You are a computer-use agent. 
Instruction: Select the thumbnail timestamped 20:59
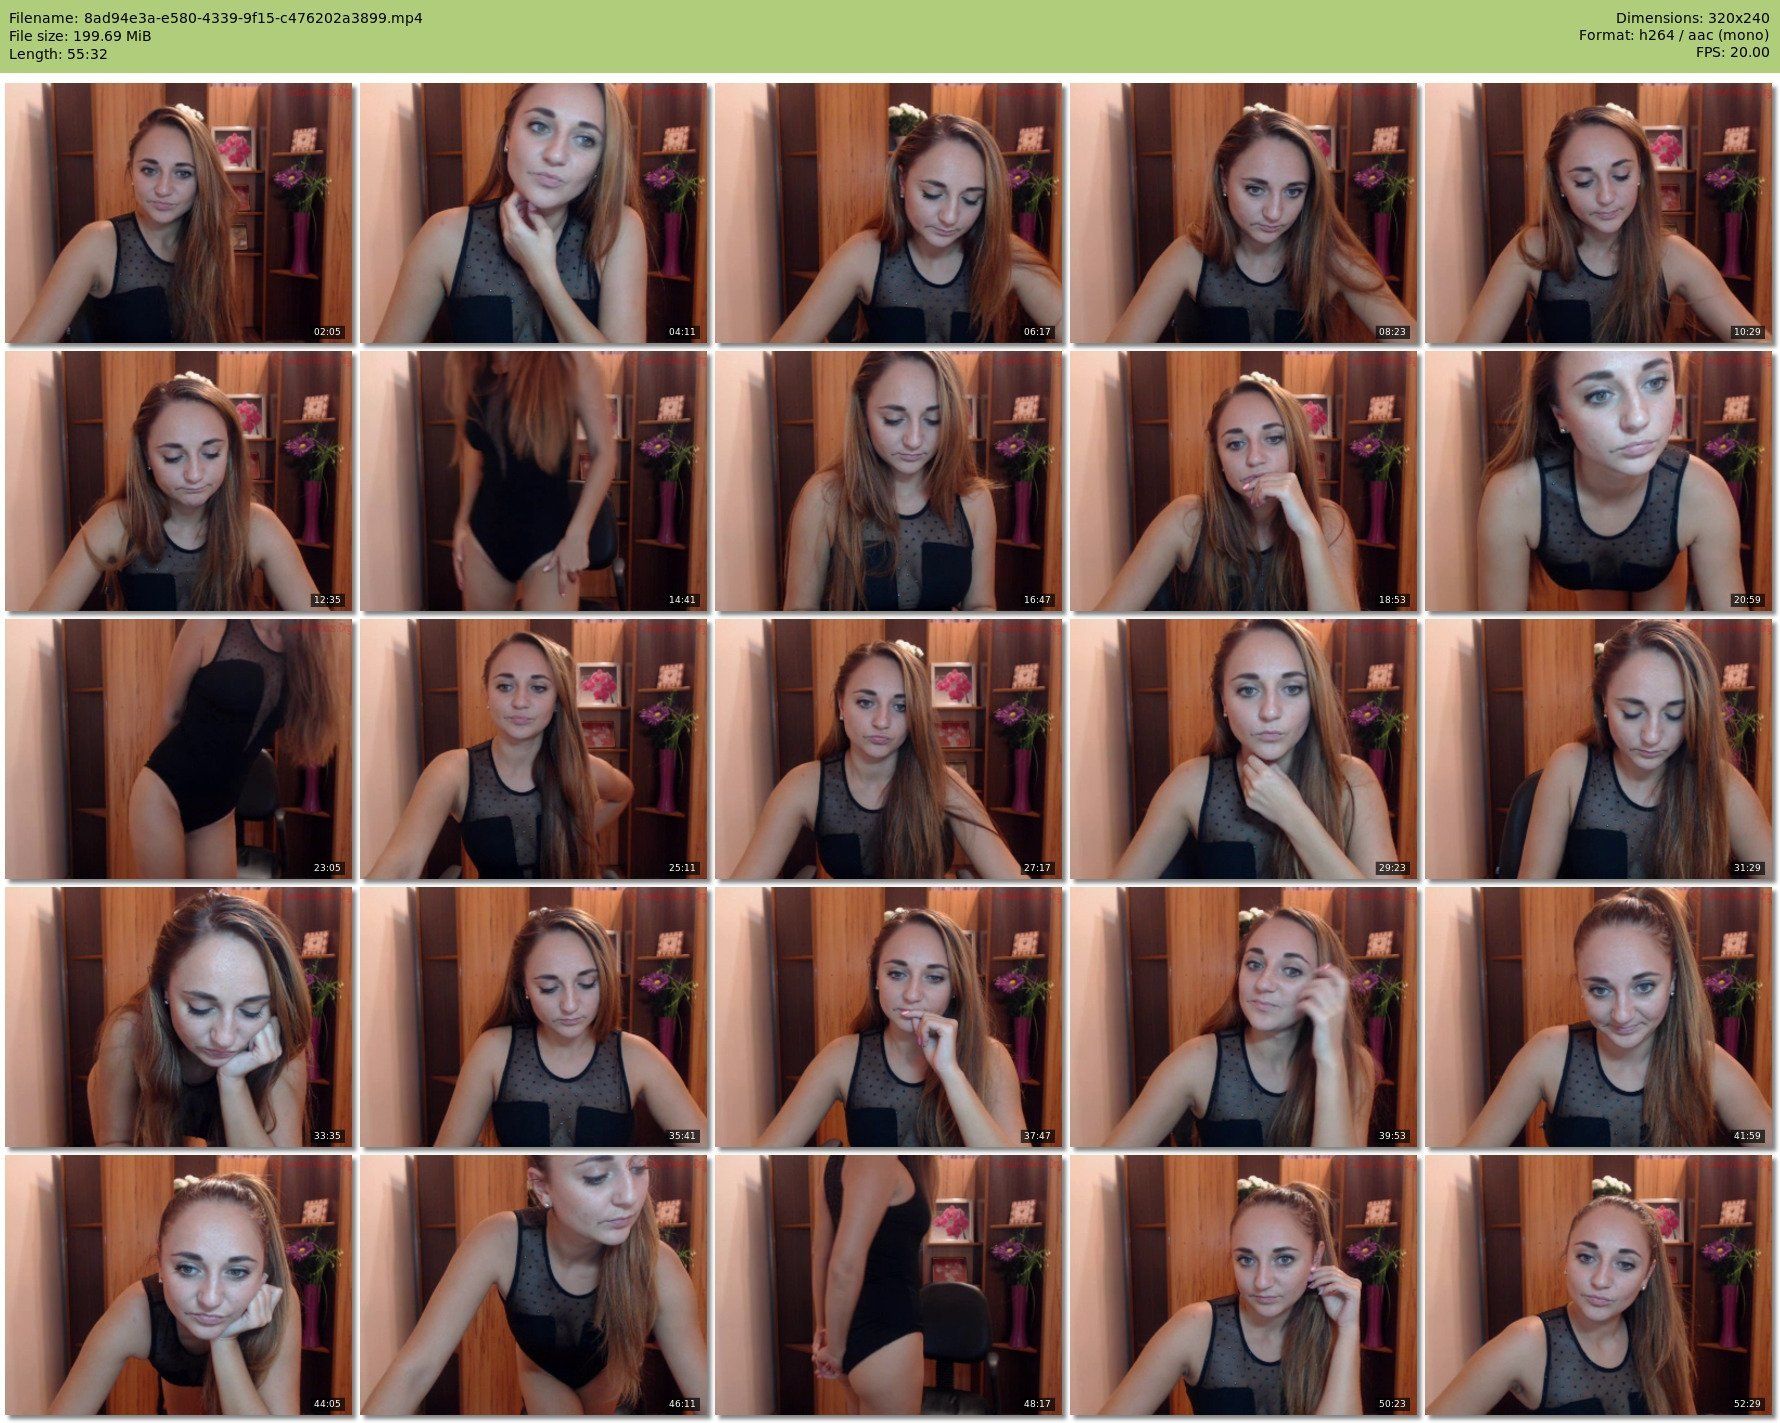(1598, 481)
